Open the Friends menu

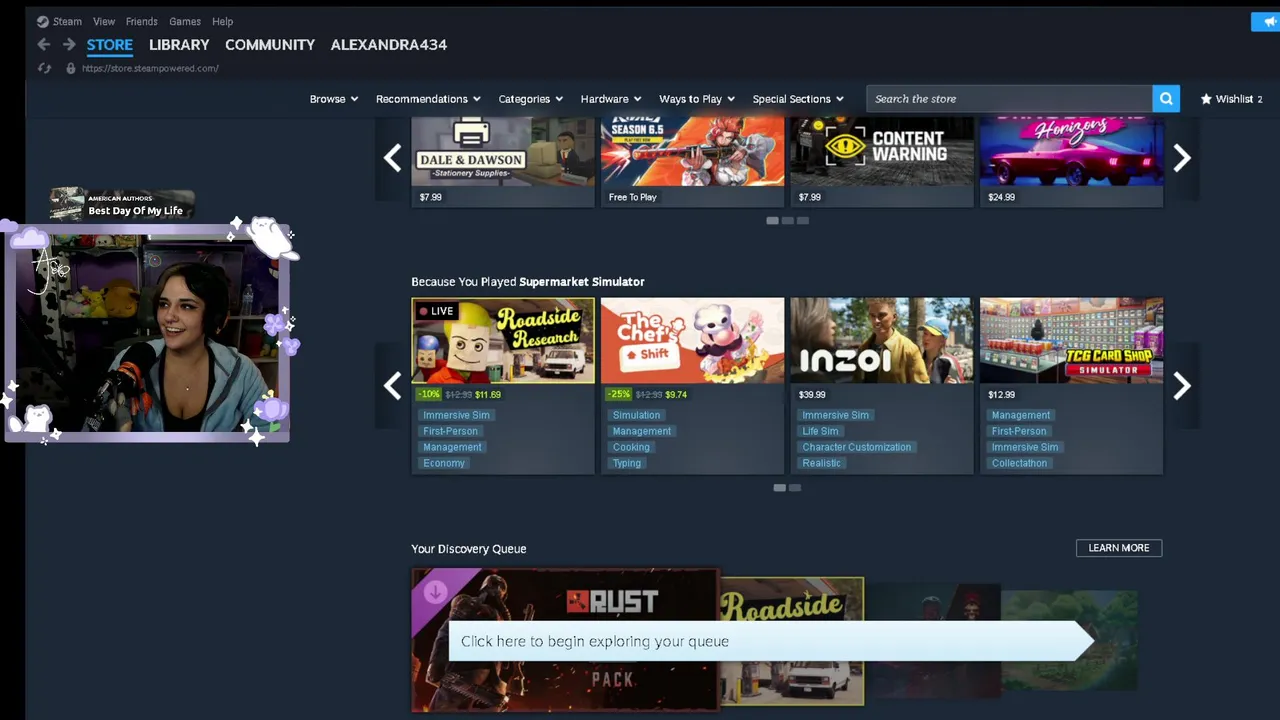[141, 21]
